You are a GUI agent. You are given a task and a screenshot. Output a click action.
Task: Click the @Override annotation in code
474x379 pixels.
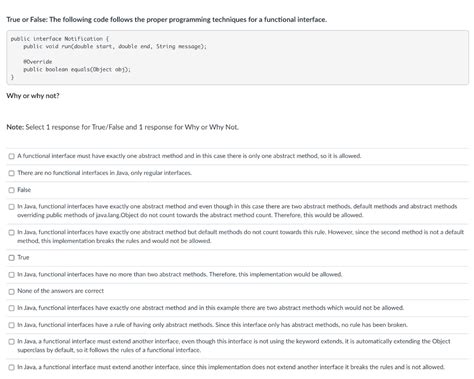coord(38,62)
